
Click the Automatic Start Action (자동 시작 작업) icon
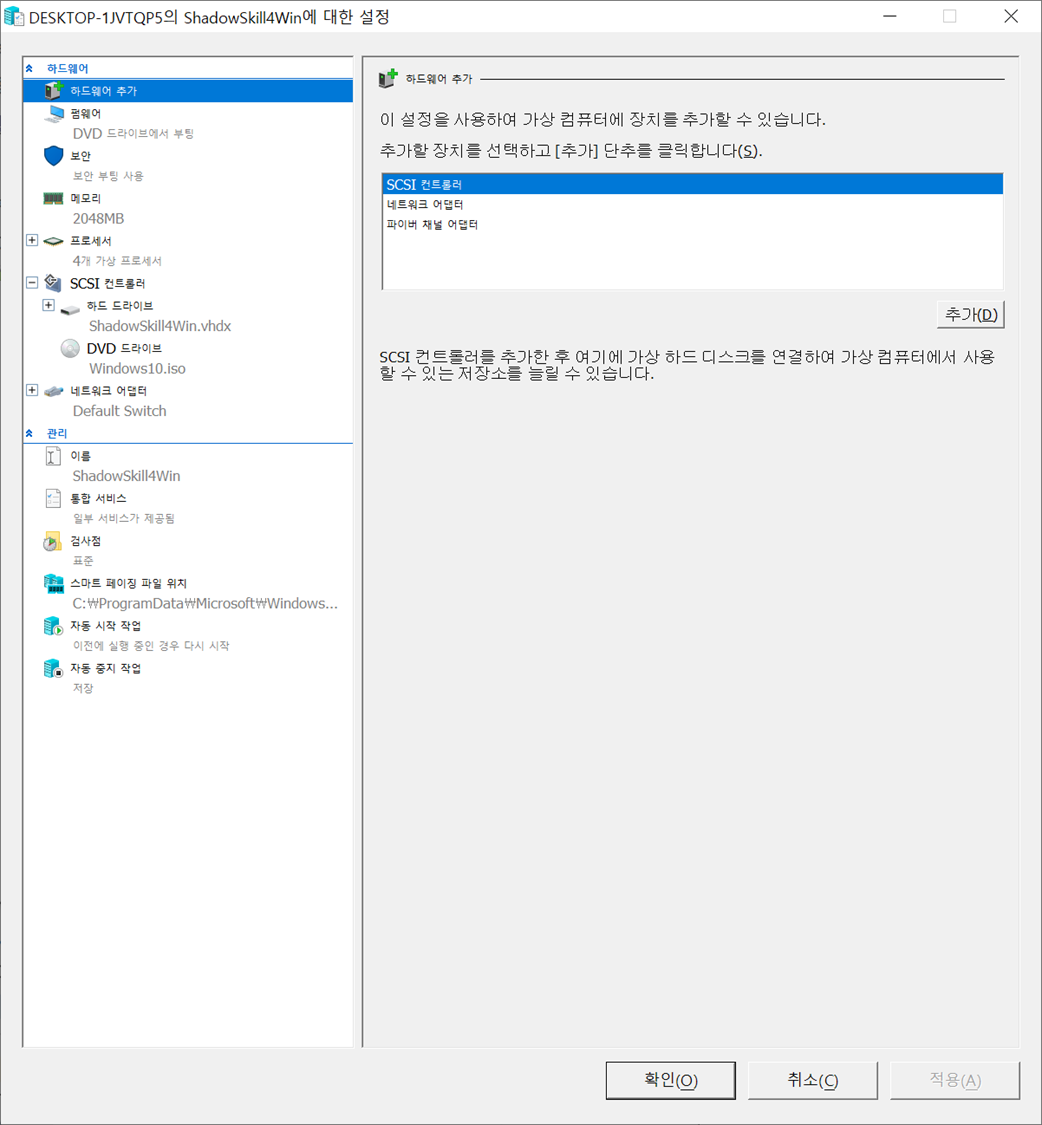pos(54,626)
